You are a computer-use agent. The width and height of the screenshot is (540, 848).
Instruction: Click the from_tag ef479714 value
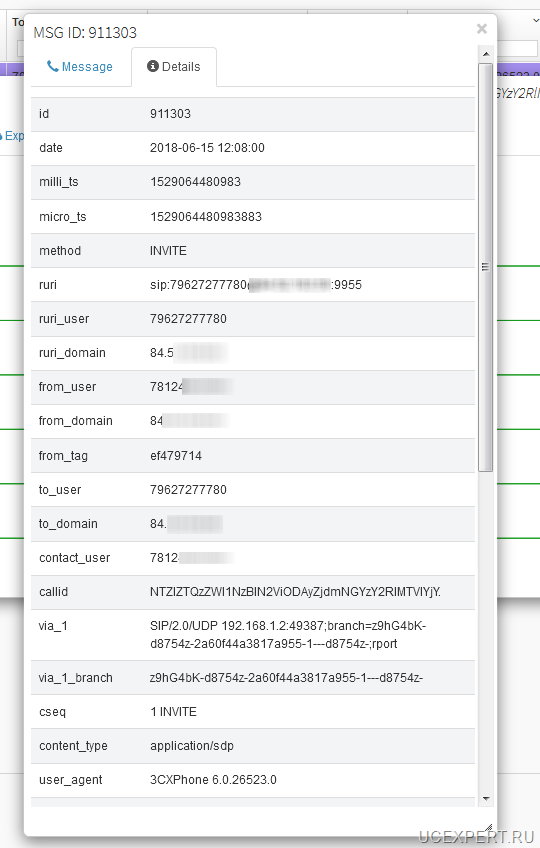[x=176, y=456]
